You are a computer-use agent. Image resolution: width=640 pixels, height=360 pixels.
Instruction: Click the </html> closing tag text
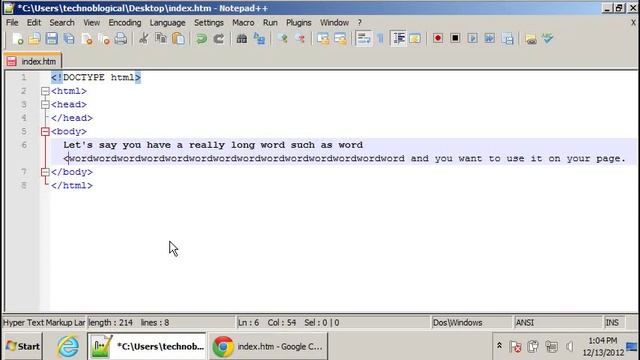tap(72, 185)
